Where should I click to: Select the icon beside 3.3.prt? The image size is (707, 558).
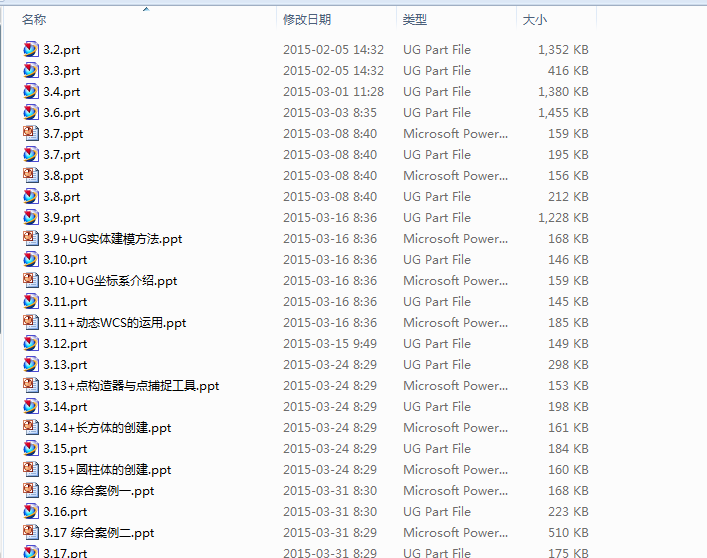[x=31, y=70]
